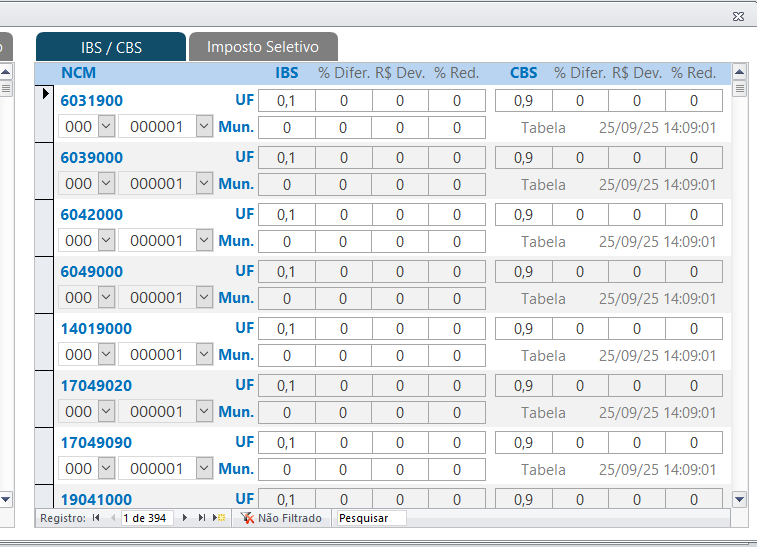Click NCM code 17049020

coord(96,386)
